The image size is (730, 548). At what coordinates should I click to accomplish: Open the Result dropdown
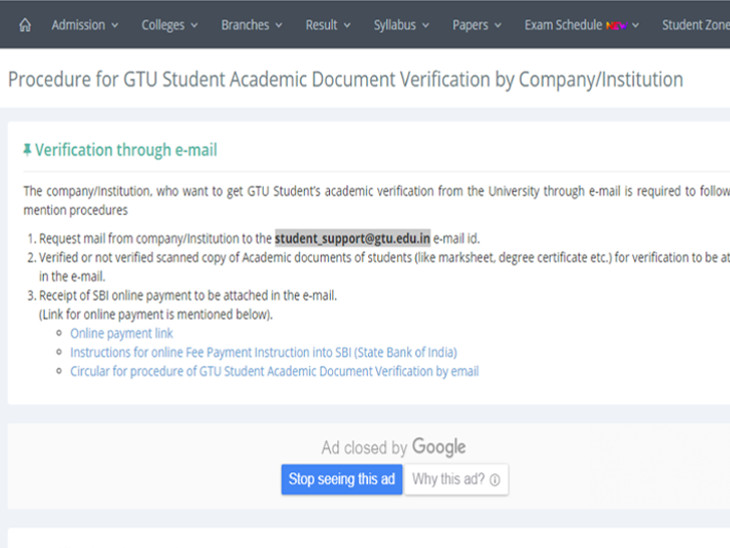point(328,25)
